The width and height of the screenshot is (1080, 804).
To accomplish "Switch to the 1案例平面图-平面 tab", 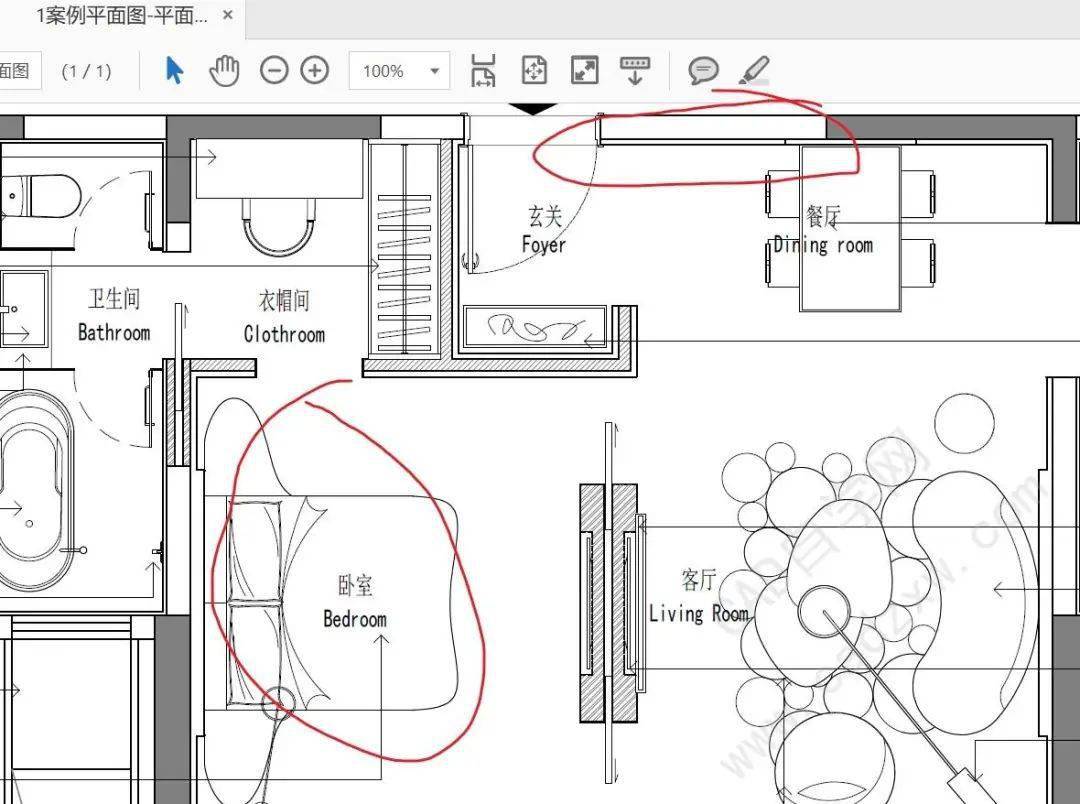I will [x=122, y=15].
